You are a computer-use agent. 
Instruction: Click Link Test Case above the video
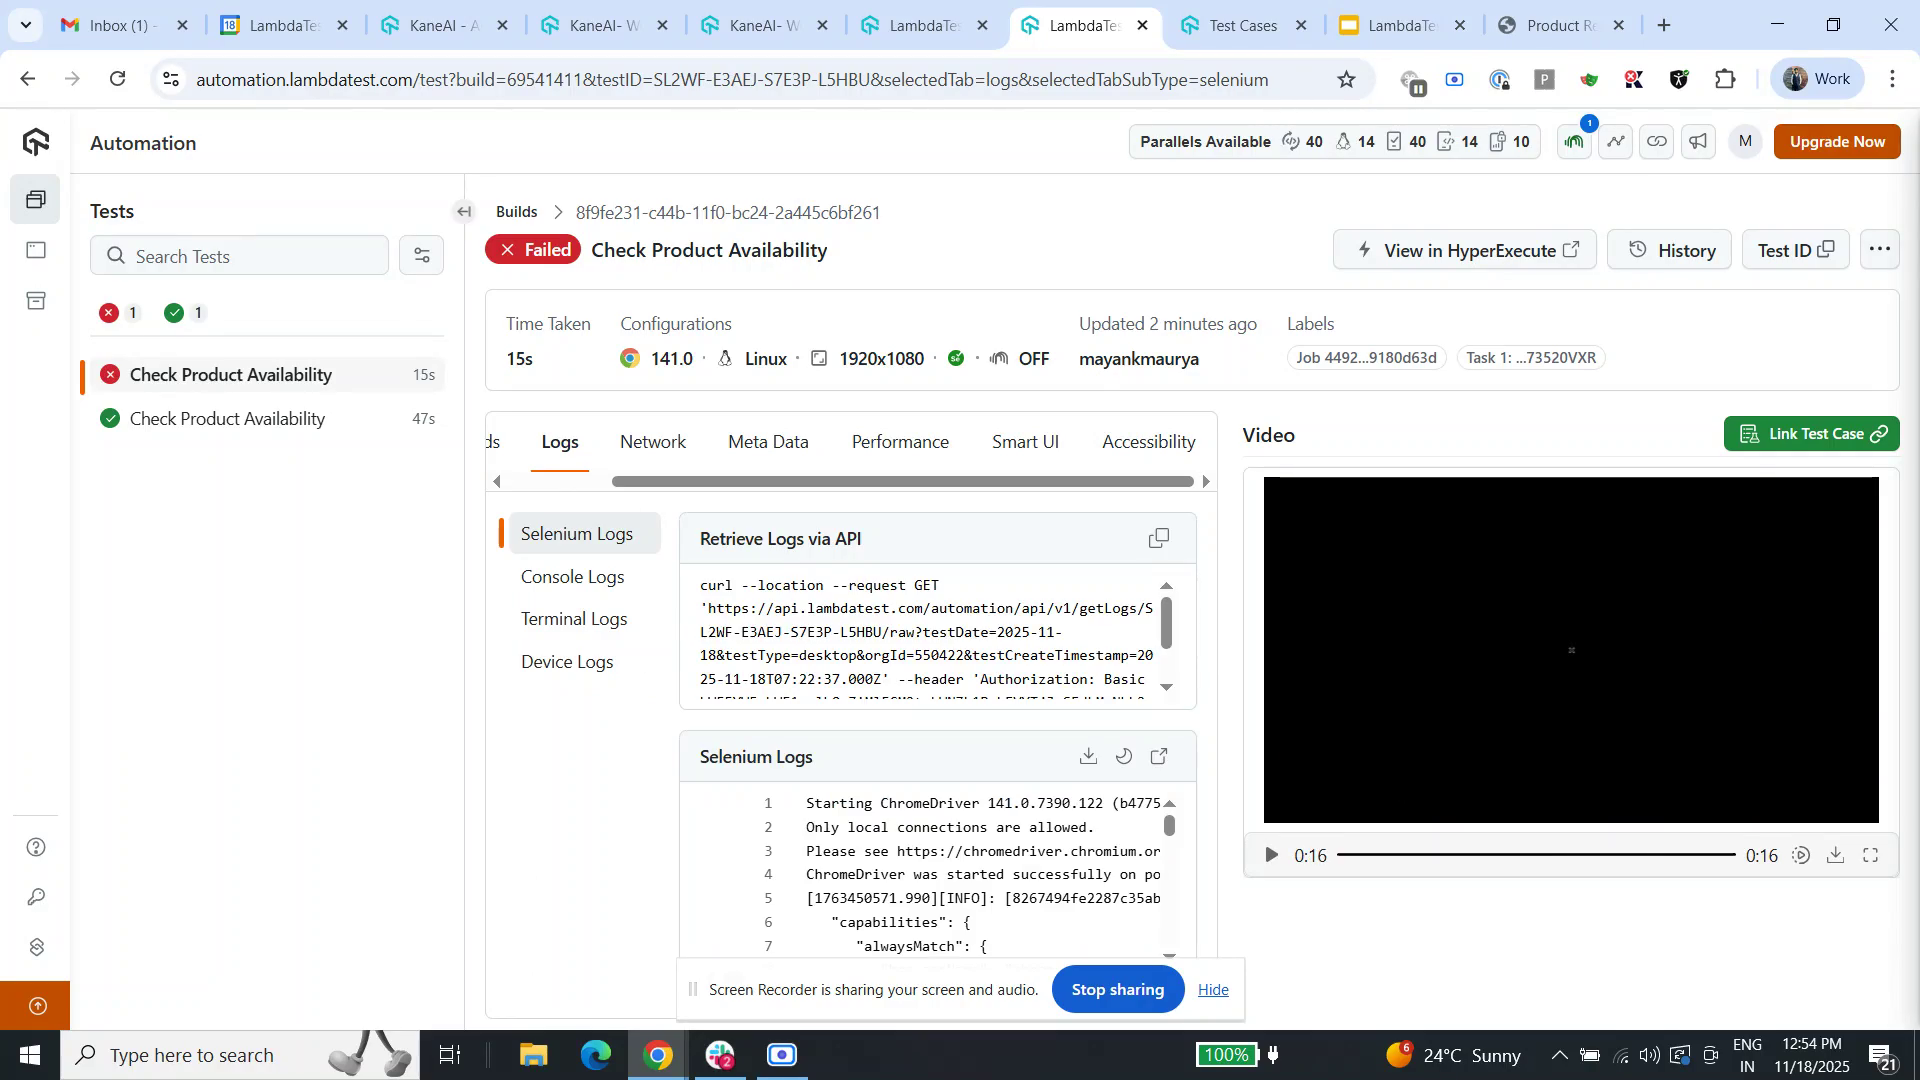click(x=1811, y=433)
